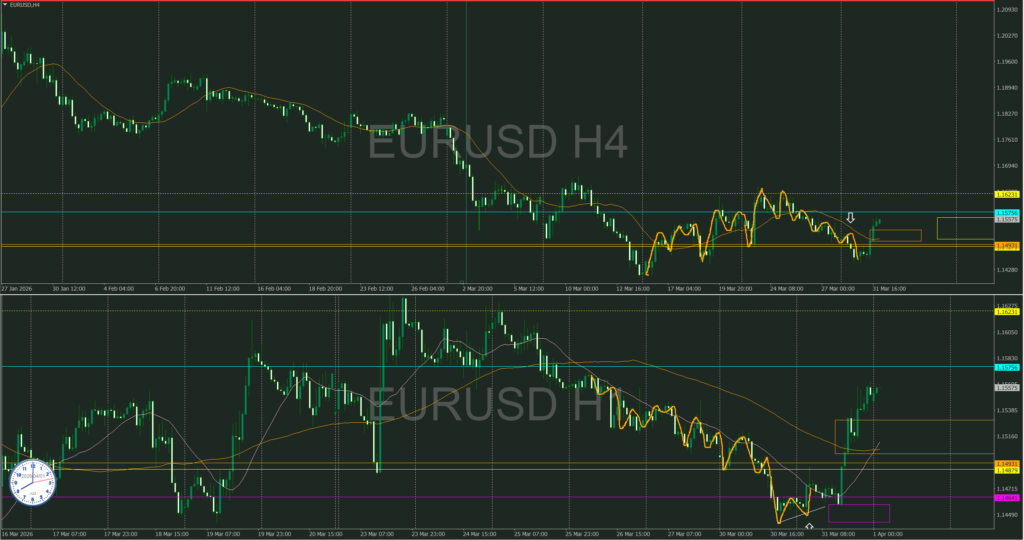This screenshot has width=1024, height=540.
Task: Click the triangle icon beside EURUSD,H4 title
Action: coord(4,6)
